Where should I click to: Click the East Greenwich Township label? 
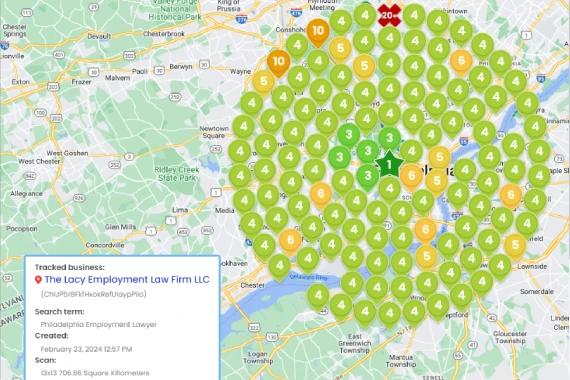[x=354, y=343]
